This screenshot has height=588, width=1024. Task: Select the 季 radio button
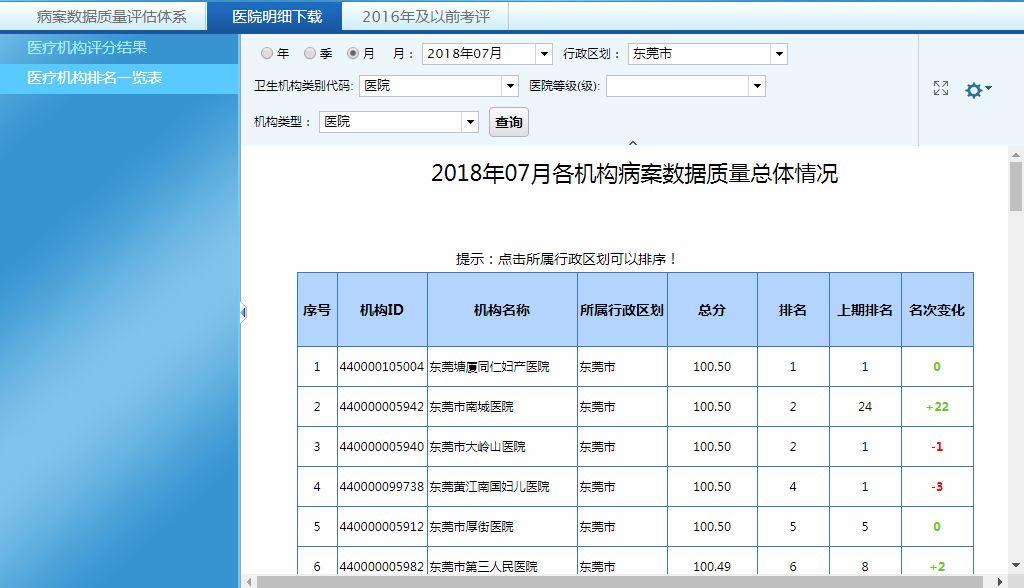[310, 54]
